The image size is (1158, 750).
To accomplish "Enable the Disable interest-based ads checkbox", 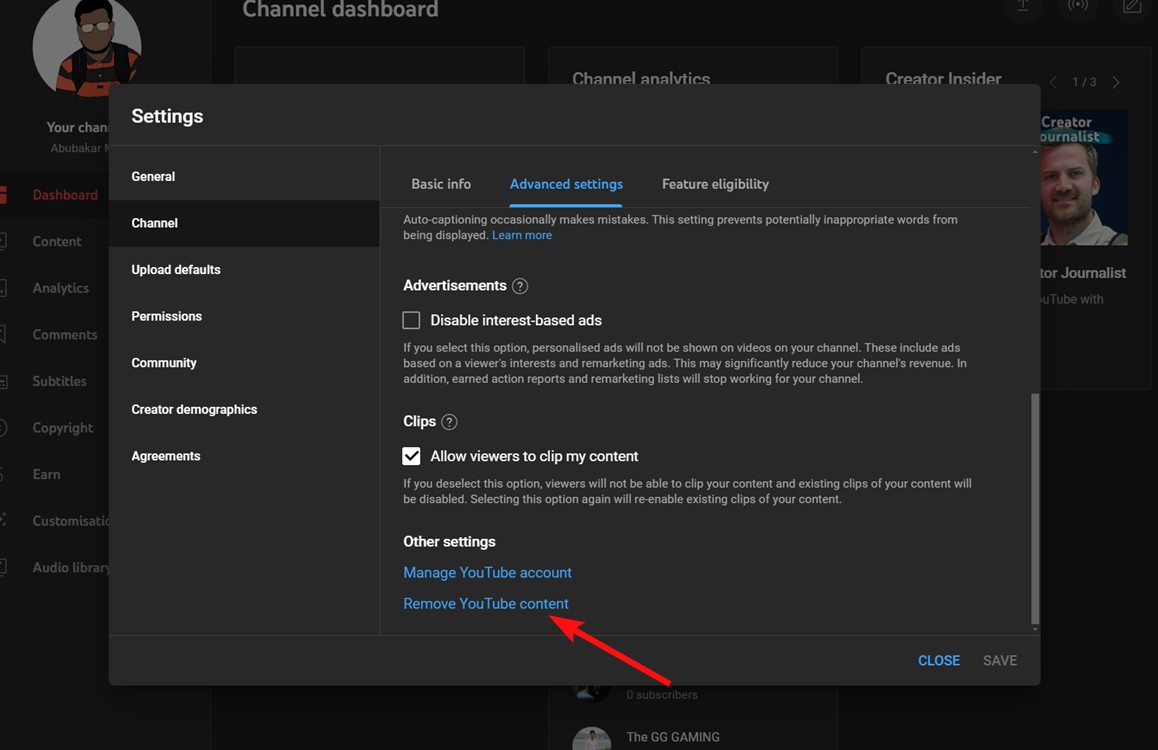I will pos(411,320).
